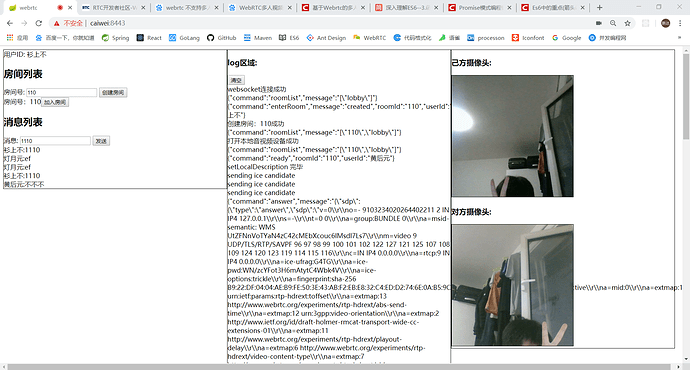Image resolution: width=690 pixels, height=370 pixels.
Task: Focus the 消息 input containing 1110
Action: 55,141
